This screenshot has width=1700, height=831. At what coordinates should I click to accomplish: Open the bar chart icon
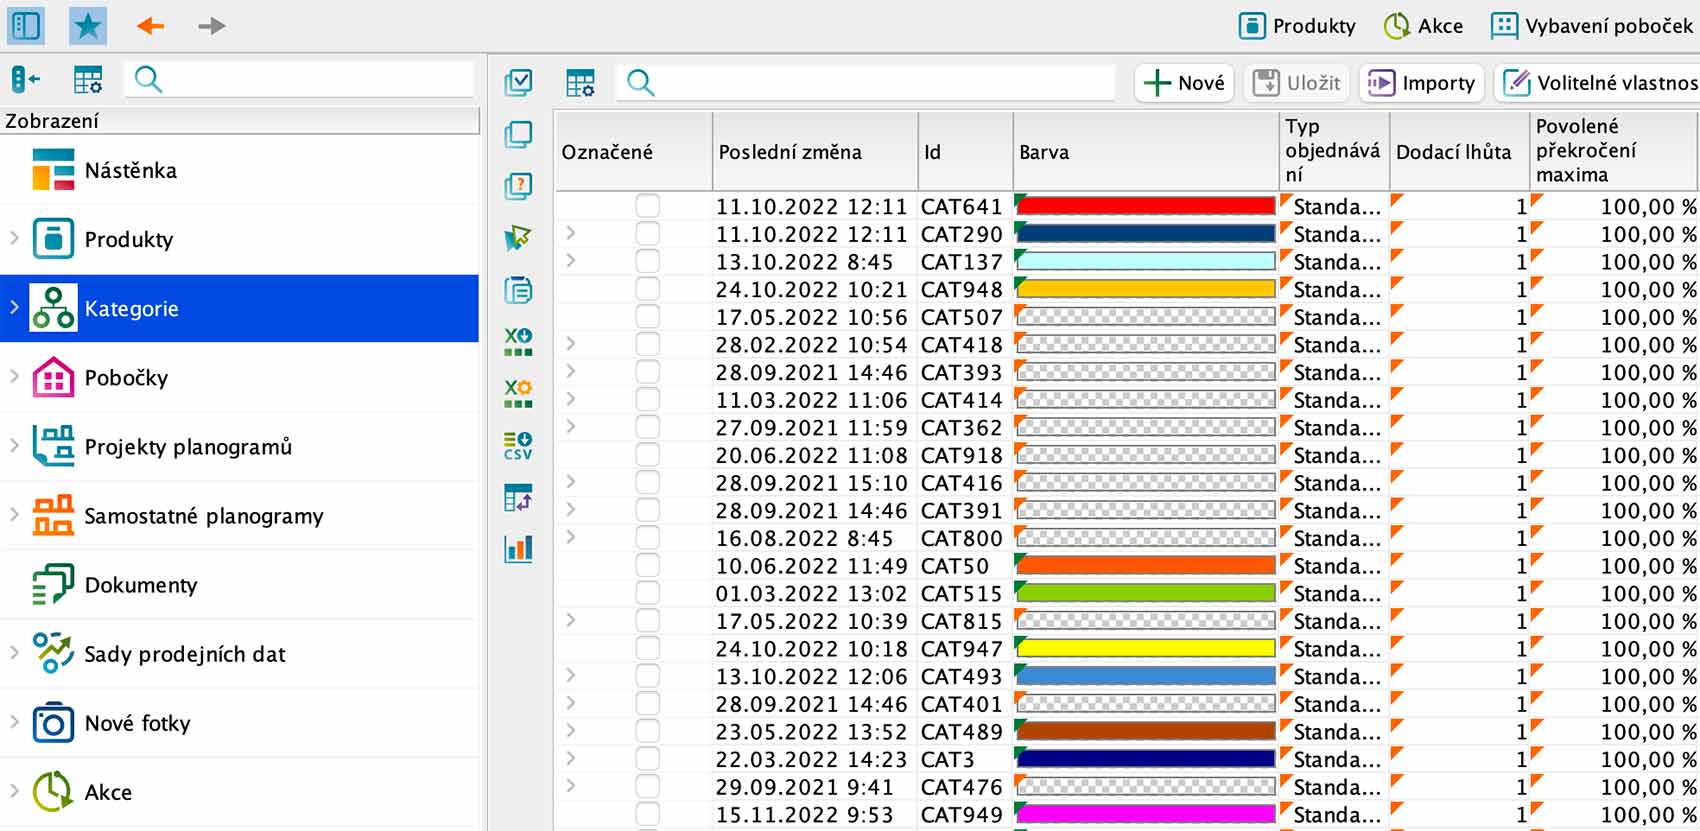tap(518, 548)
